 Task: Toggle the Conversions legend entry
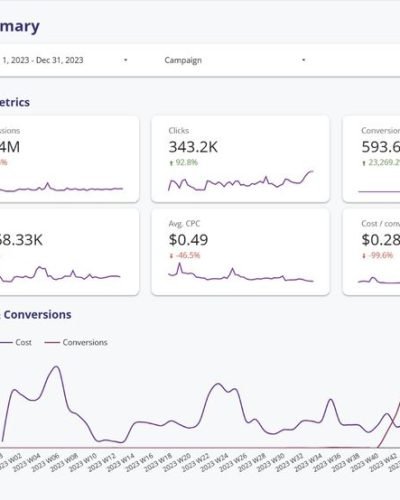[x=76, y=342]
